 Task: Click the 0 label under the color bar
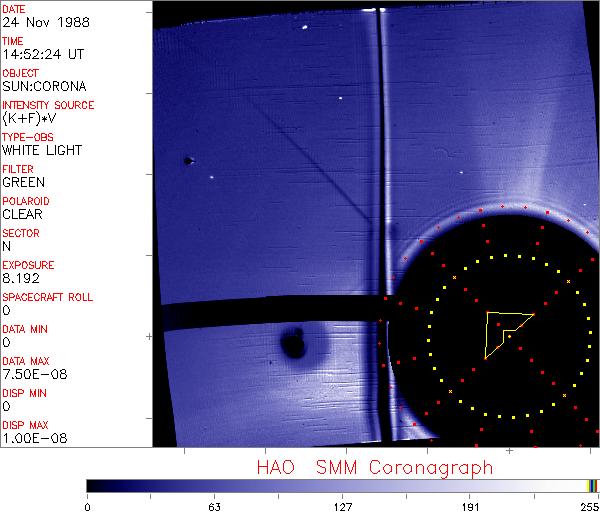pos(88,505)
